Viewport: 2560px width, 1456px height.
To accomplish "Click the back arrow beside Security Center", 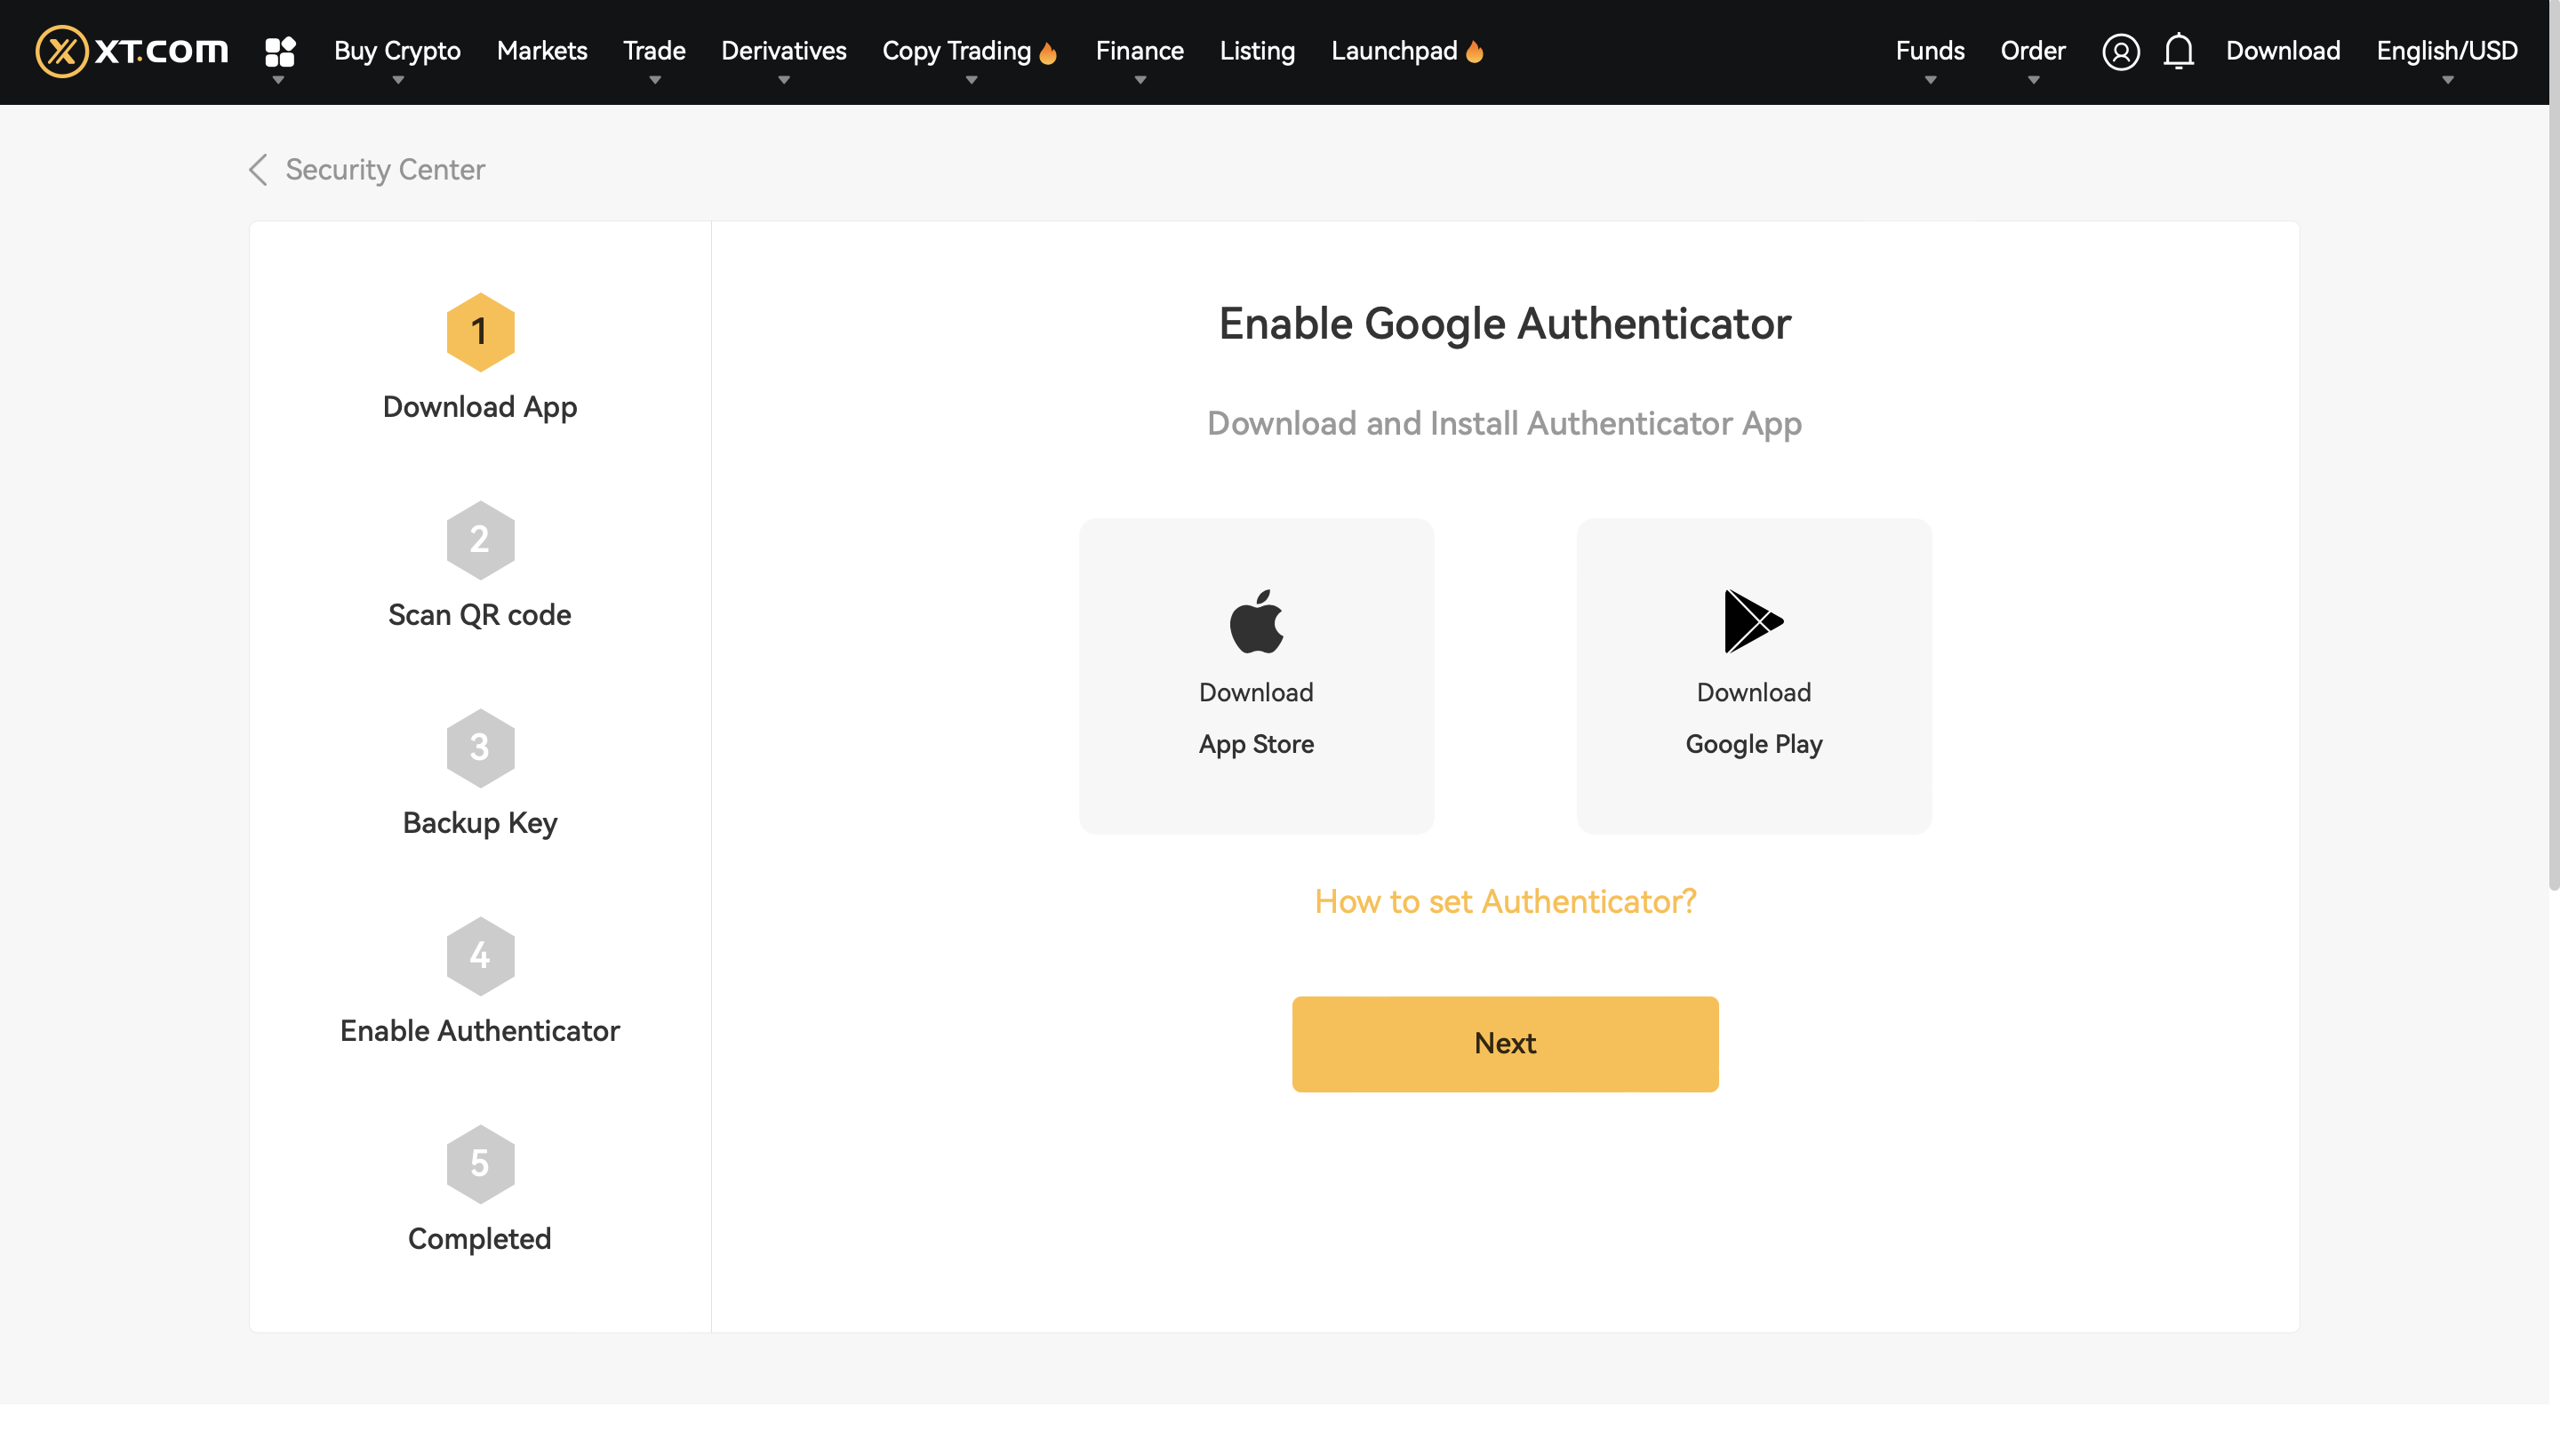I will pyautogui.click(x=258, y=169).
